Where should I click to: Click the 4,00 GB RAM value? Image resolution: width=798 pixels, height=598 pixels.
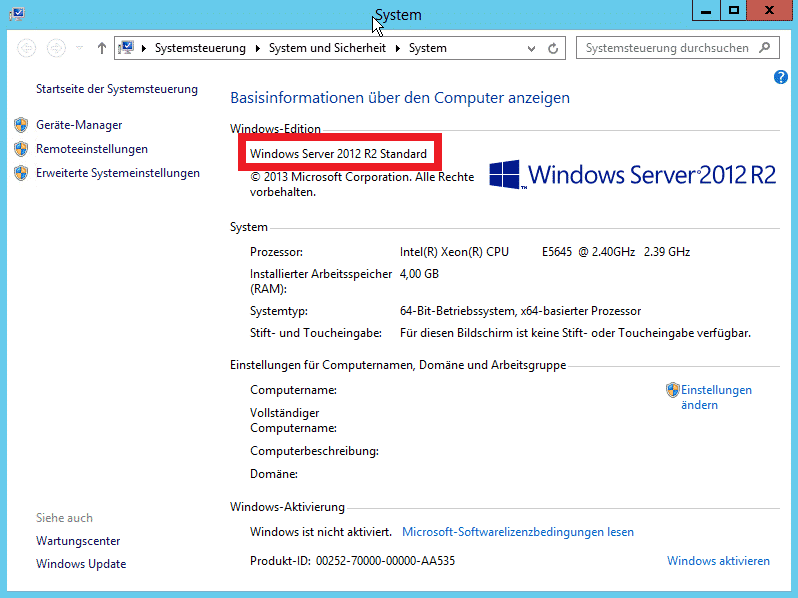[419, 274]
